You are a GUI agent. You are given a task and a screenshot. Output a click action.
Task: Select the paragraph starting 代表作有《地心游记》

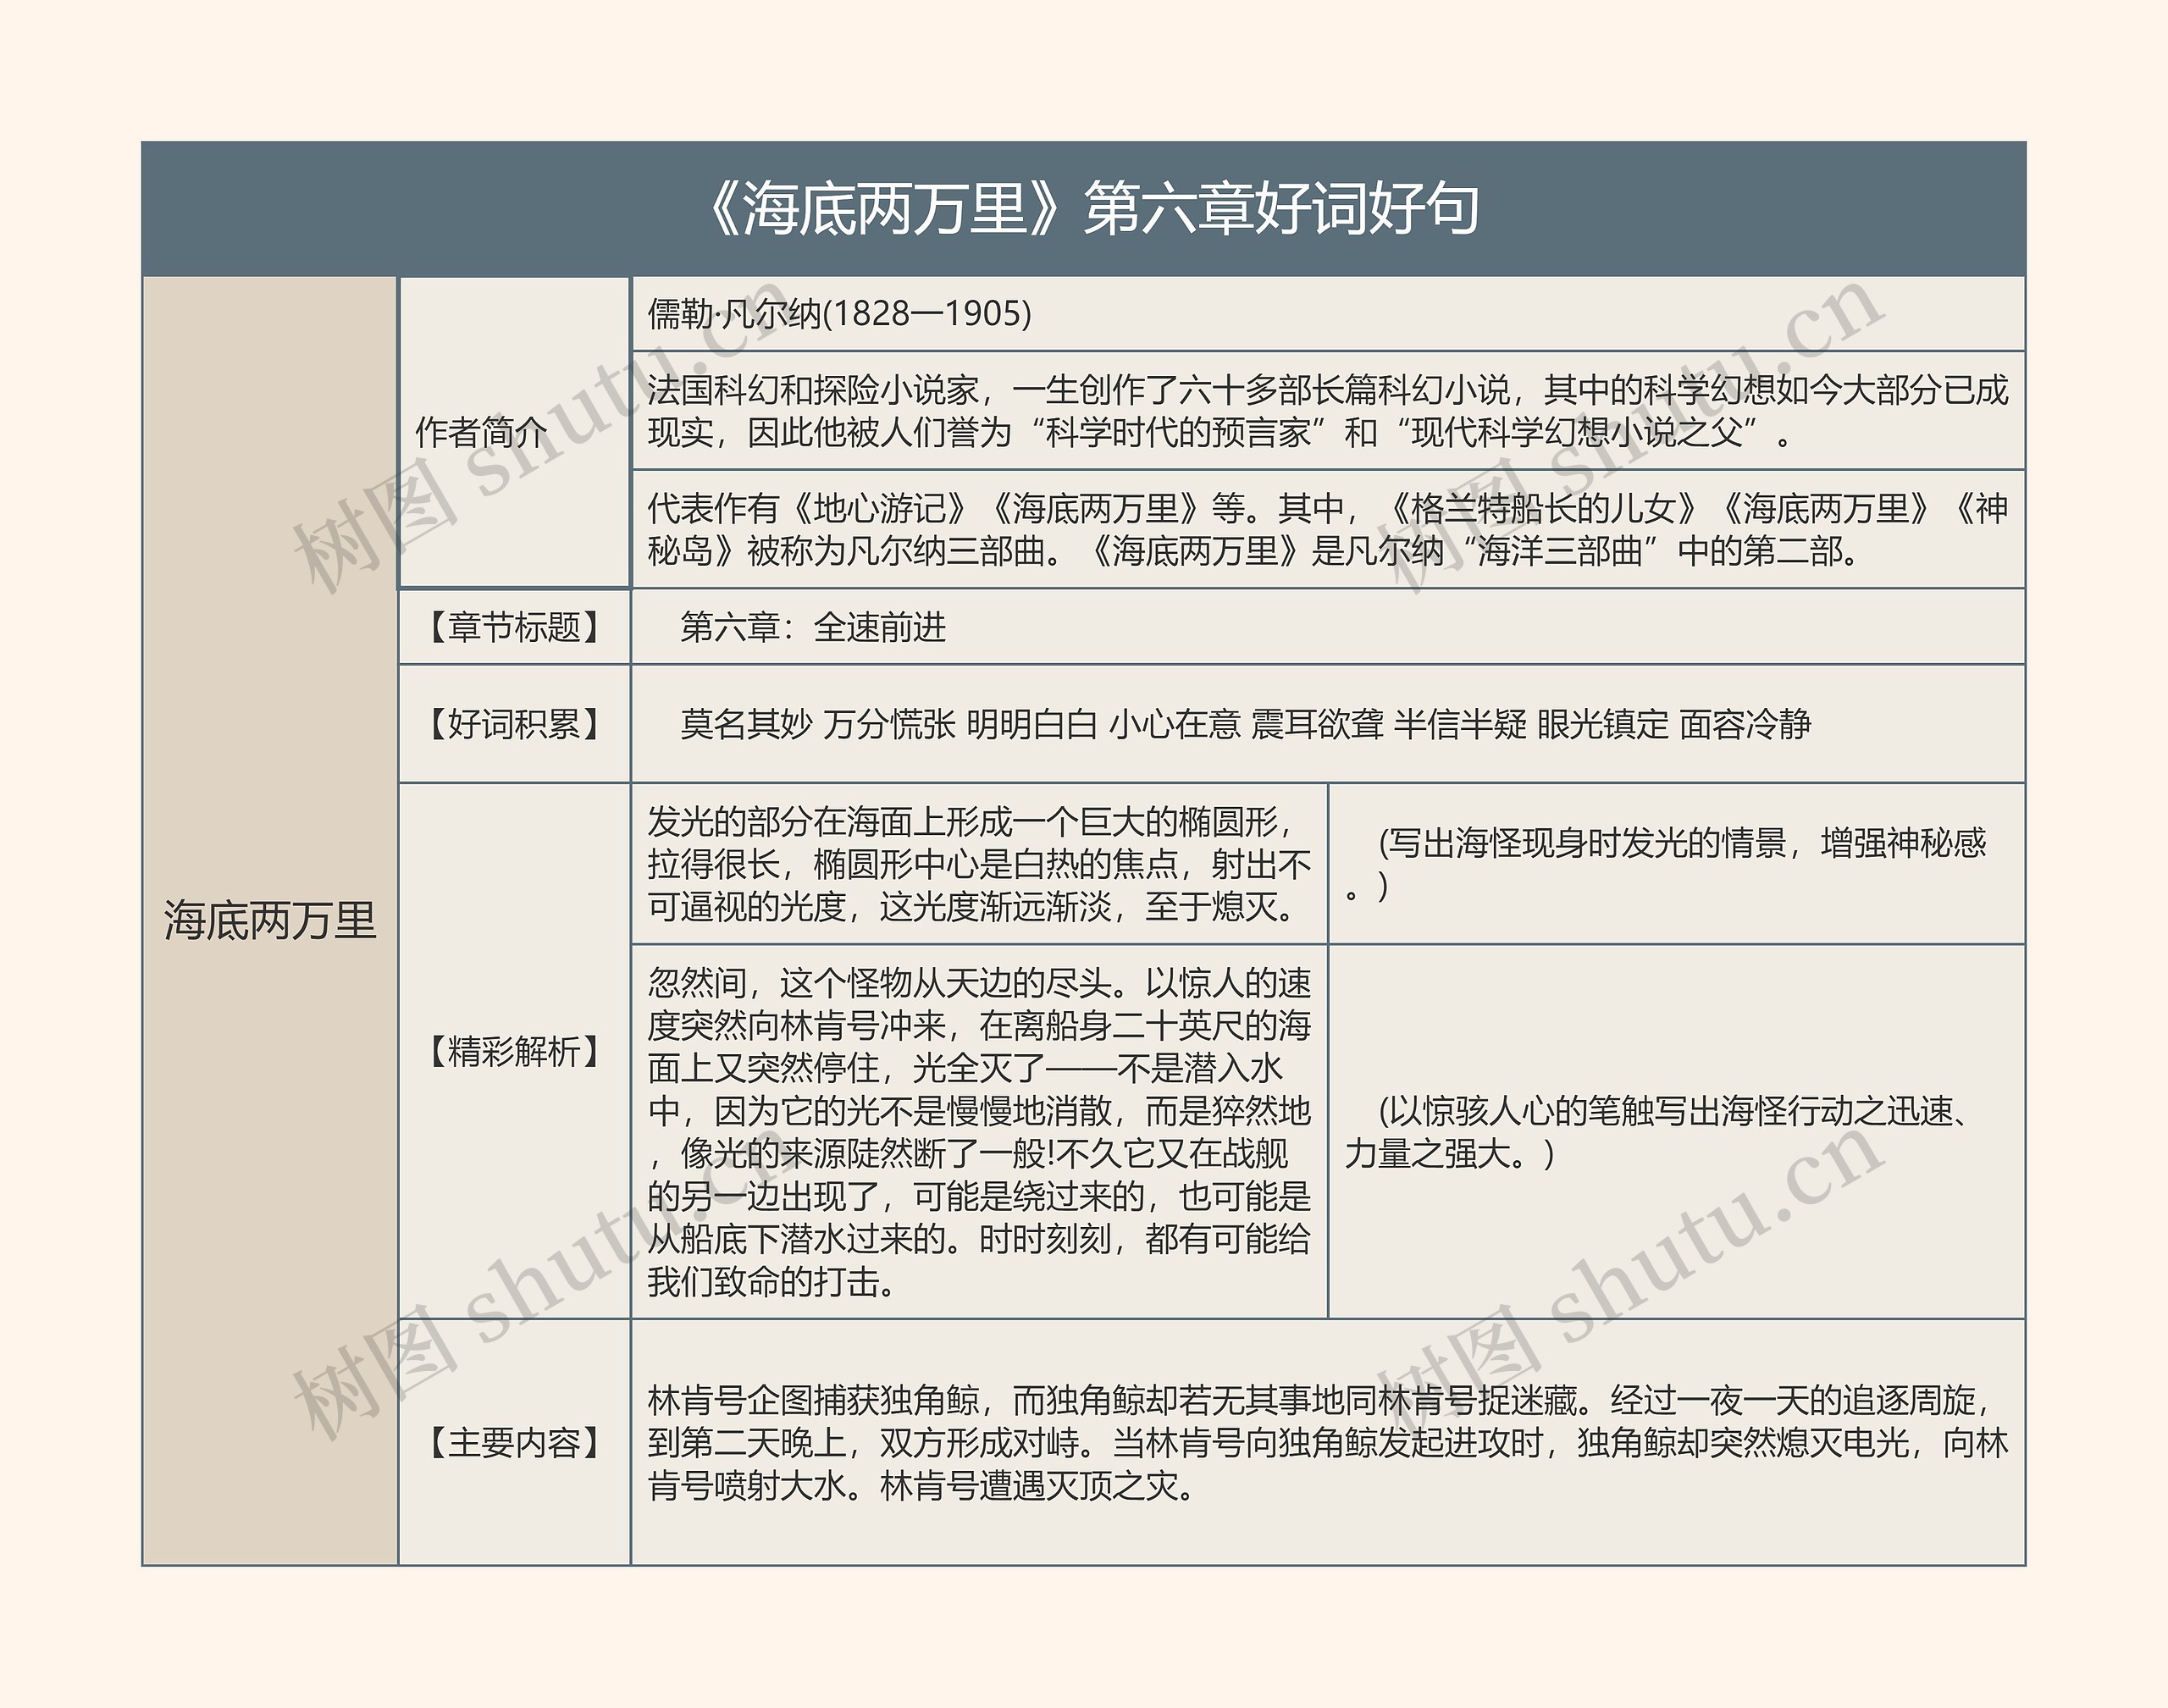click(x=1328, y=529)
